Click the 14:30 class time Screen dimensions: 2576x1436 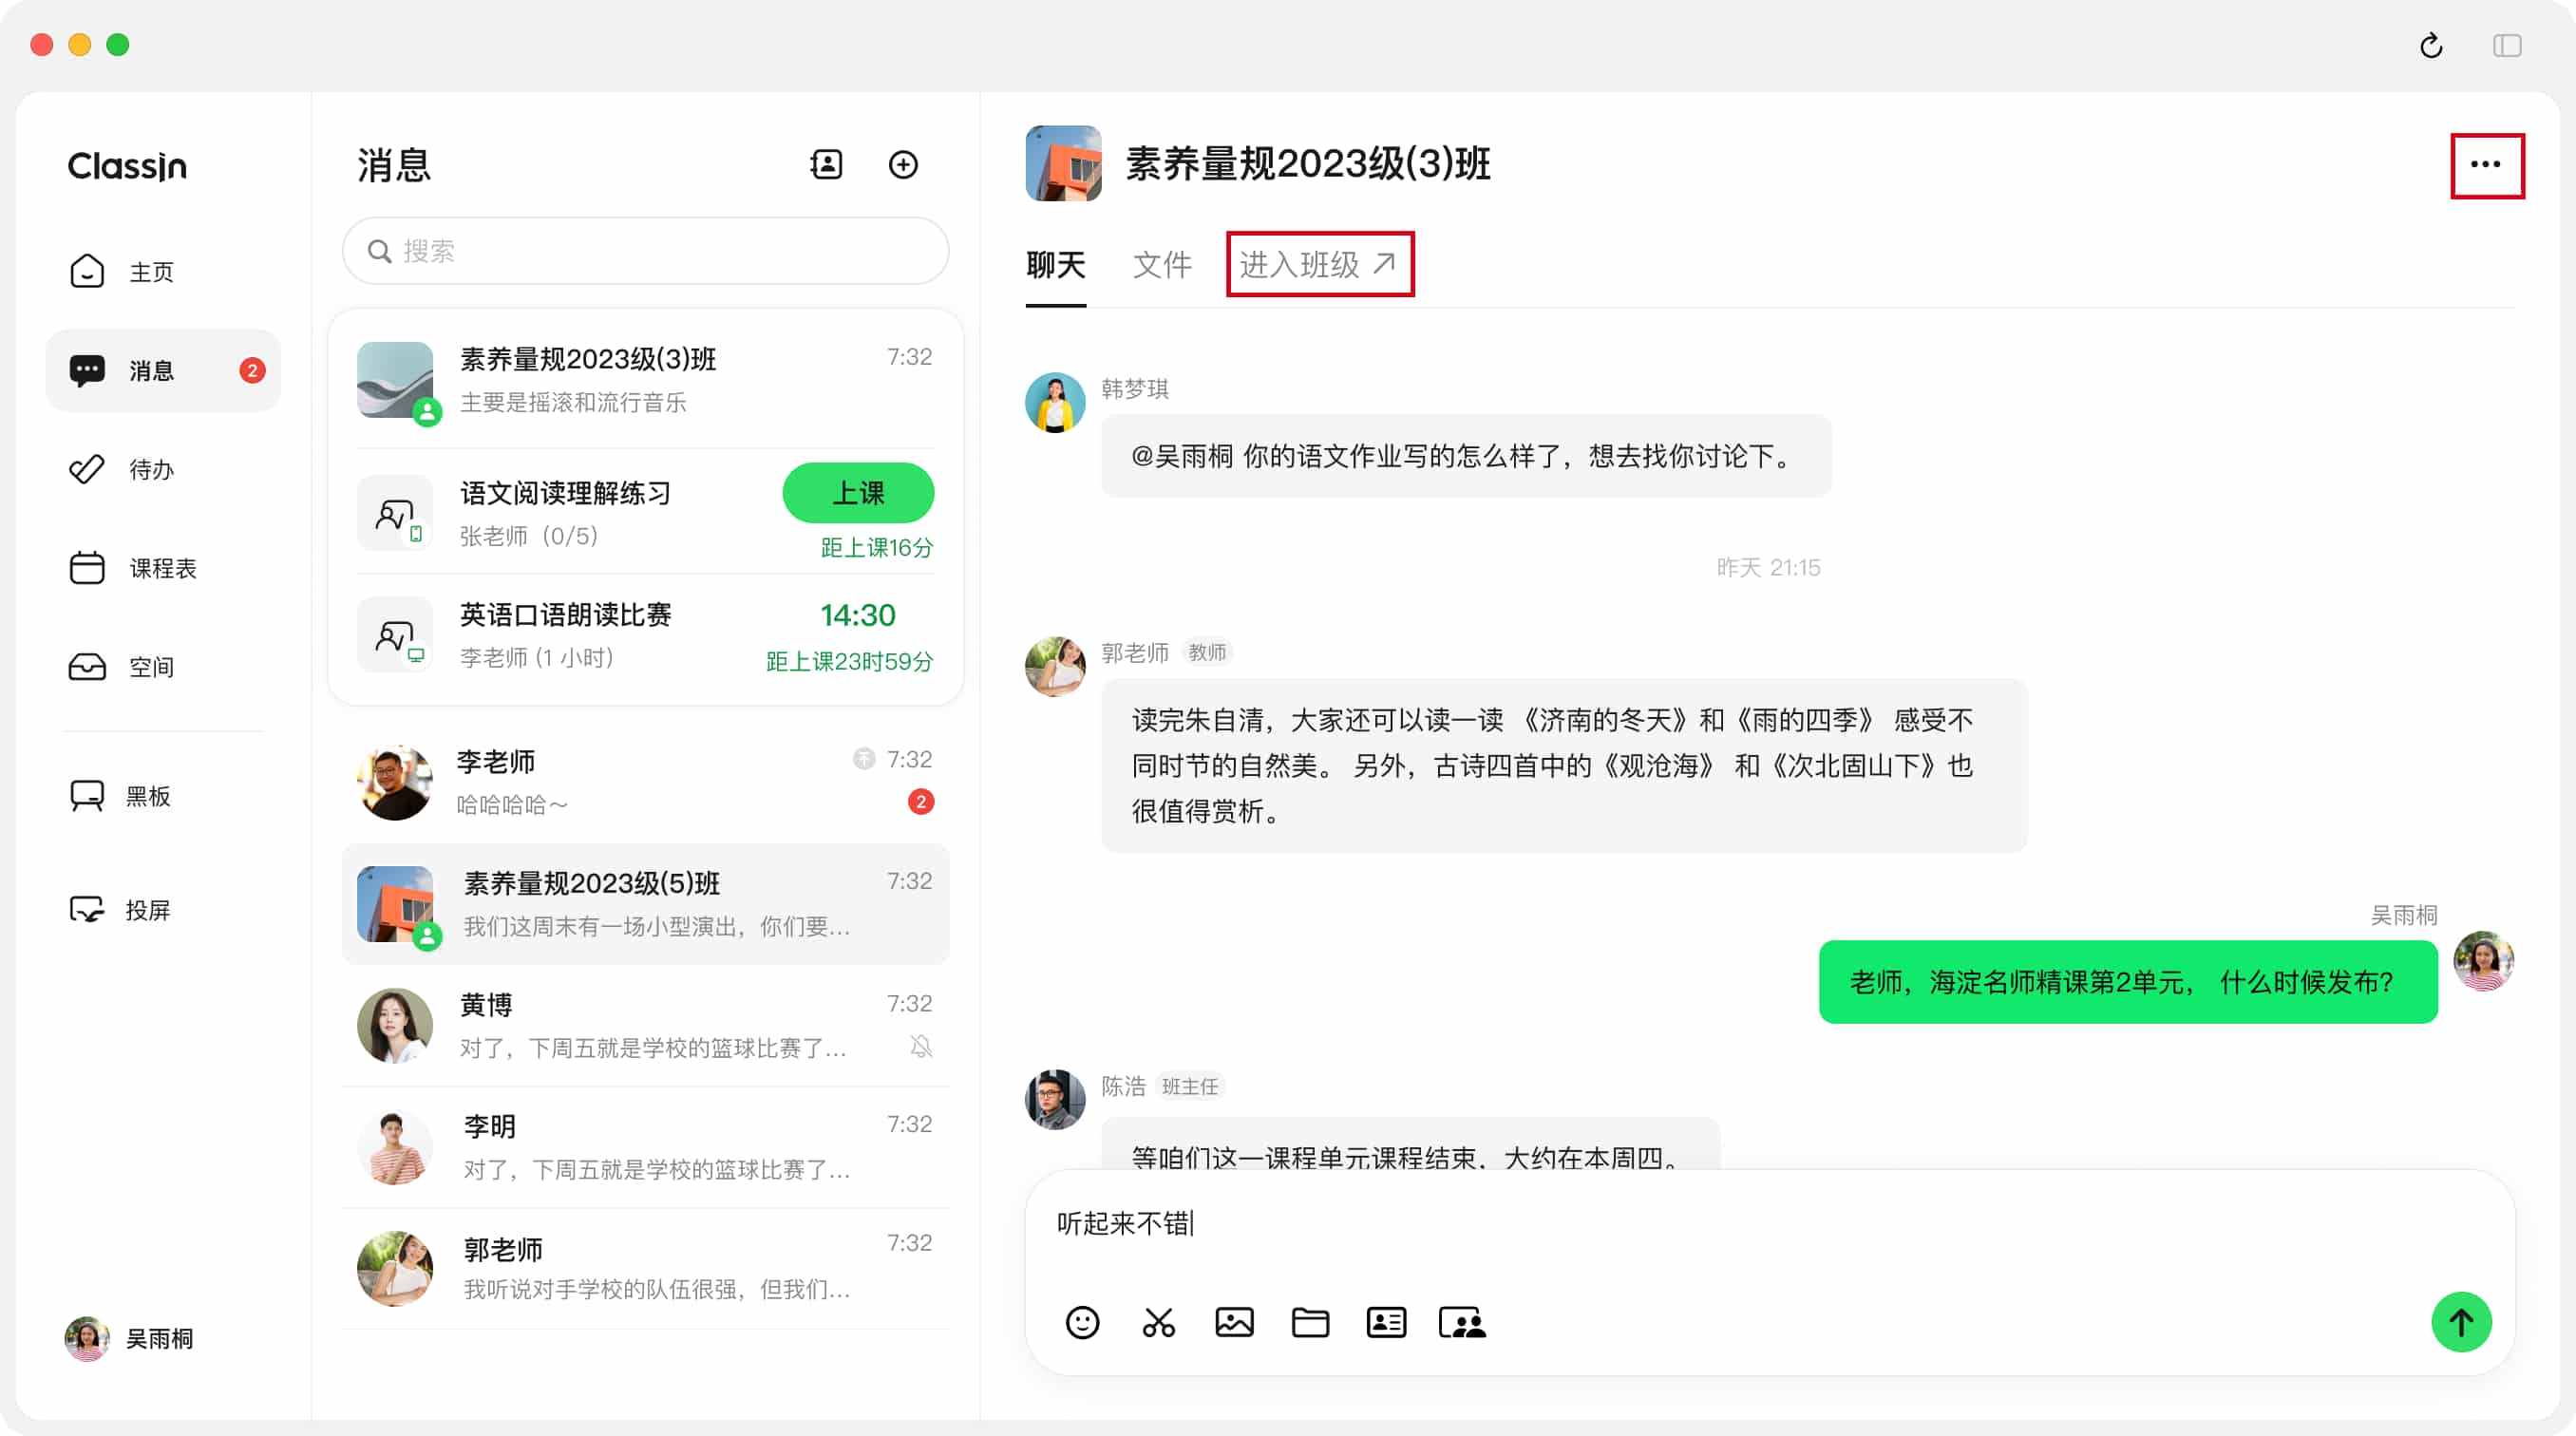coord(858,615)
